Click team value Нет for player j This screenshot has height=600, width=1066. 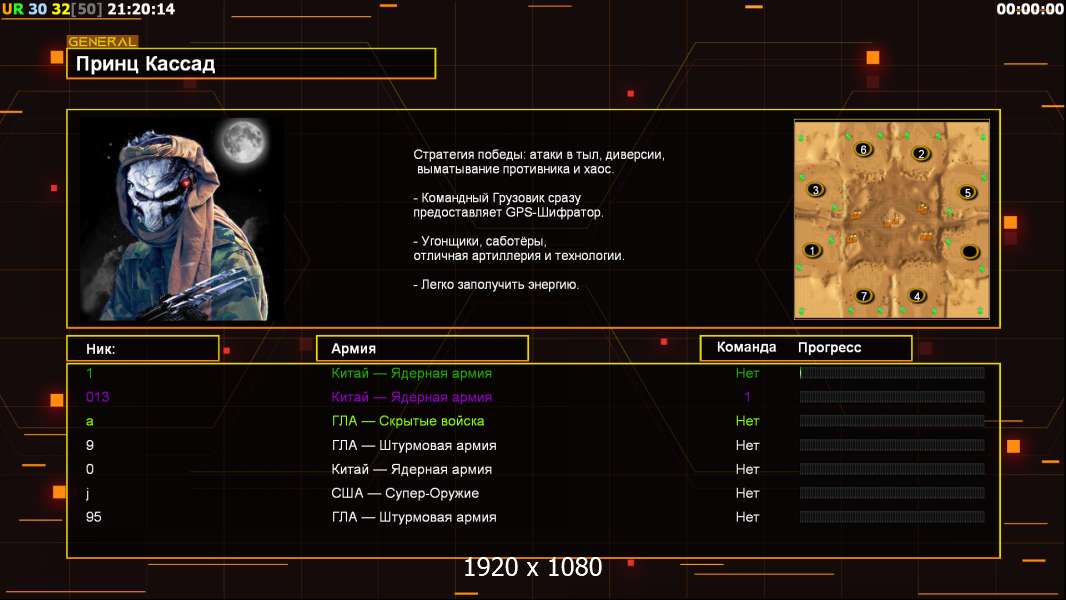(x=747, y=493)
